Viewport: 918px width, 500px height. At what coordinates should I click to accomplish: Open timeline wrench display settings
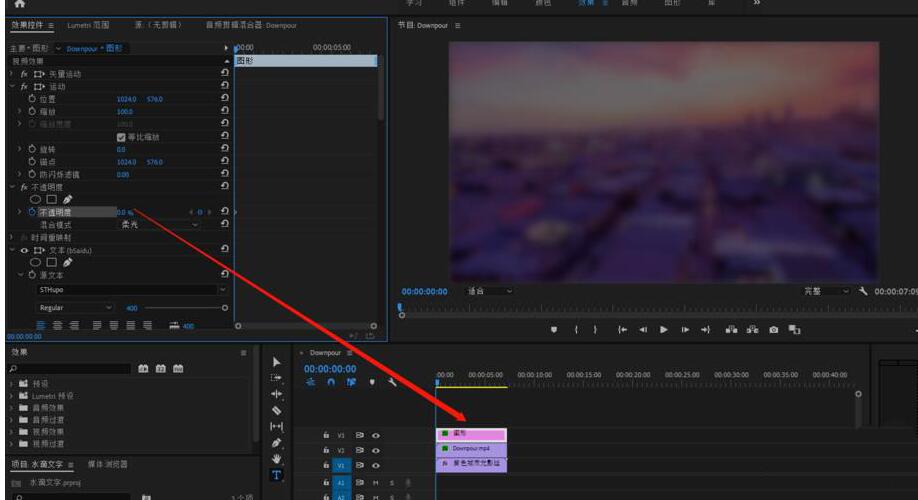392,382
